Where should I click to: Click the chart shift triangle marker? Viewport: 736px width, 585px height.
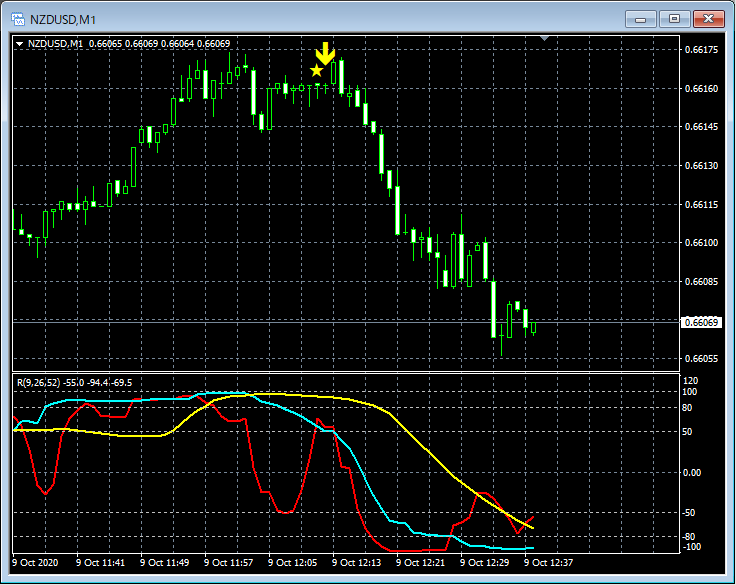click(x=544, y=38)
